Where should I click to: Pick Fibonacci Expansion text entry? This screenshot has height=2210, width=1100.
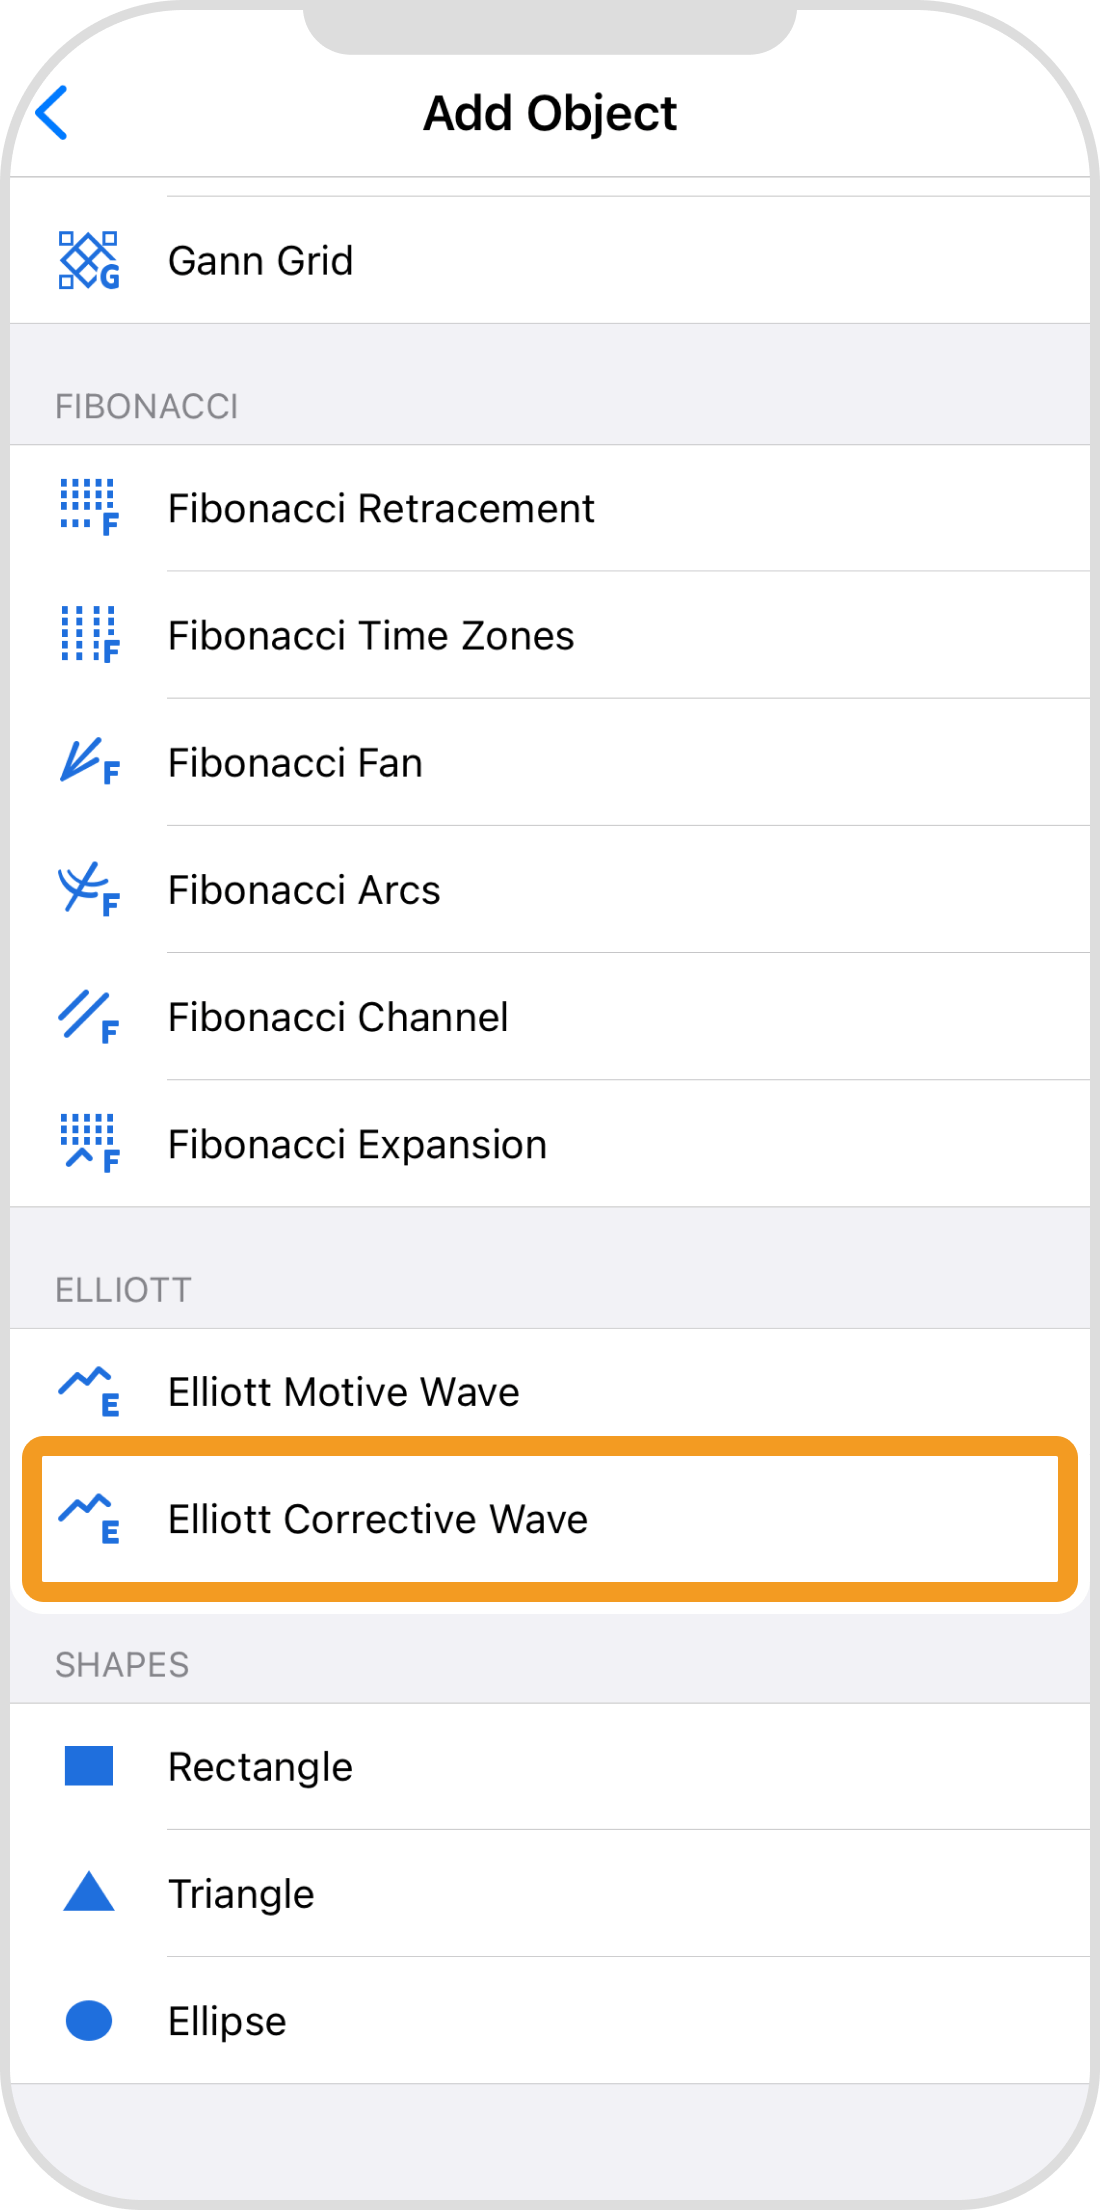point(357,1145)
